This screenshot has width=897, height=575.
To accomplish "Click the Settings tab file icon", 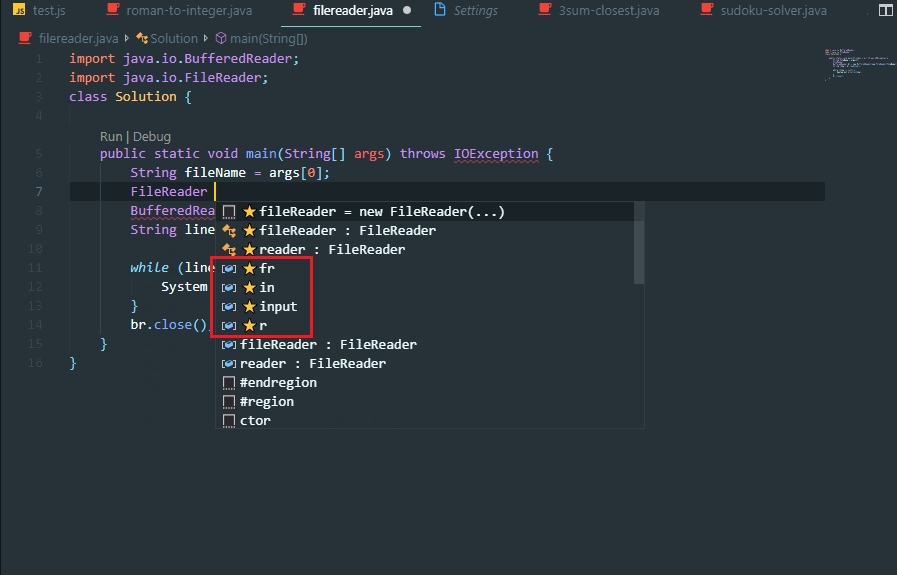I will [x=440, y=11].
